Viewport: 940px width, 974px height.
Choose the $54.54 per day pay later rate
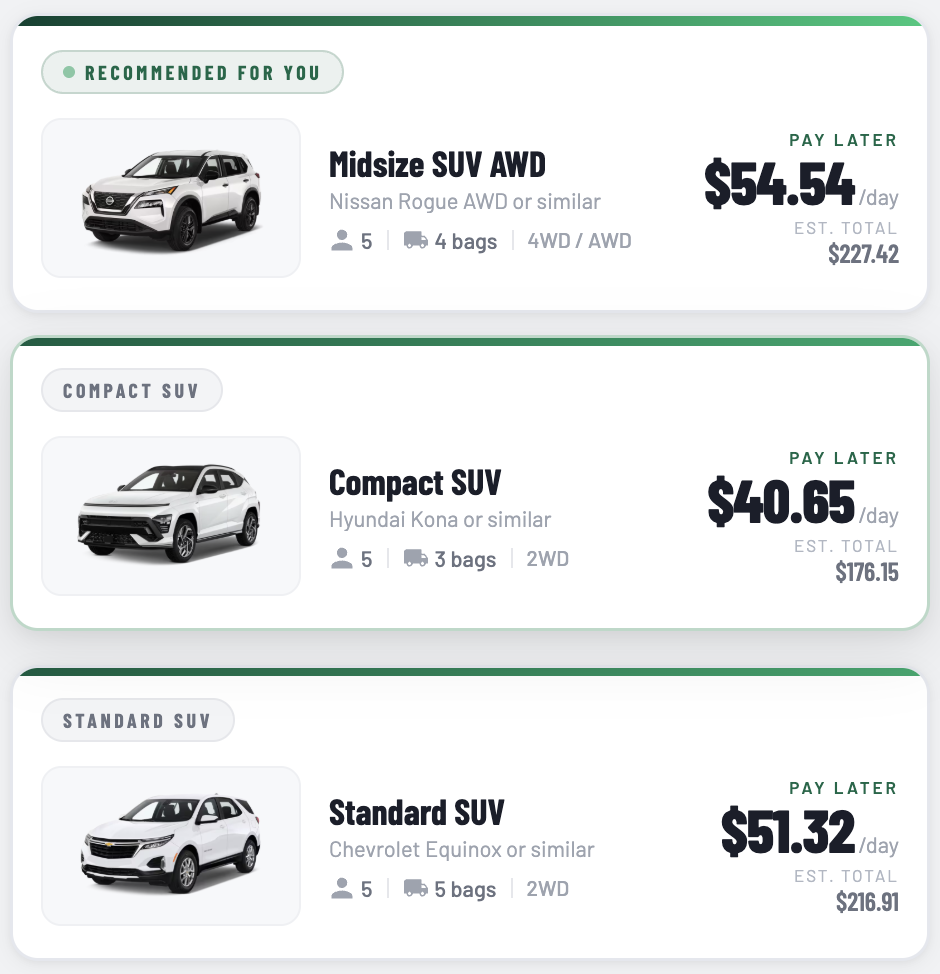801,183
